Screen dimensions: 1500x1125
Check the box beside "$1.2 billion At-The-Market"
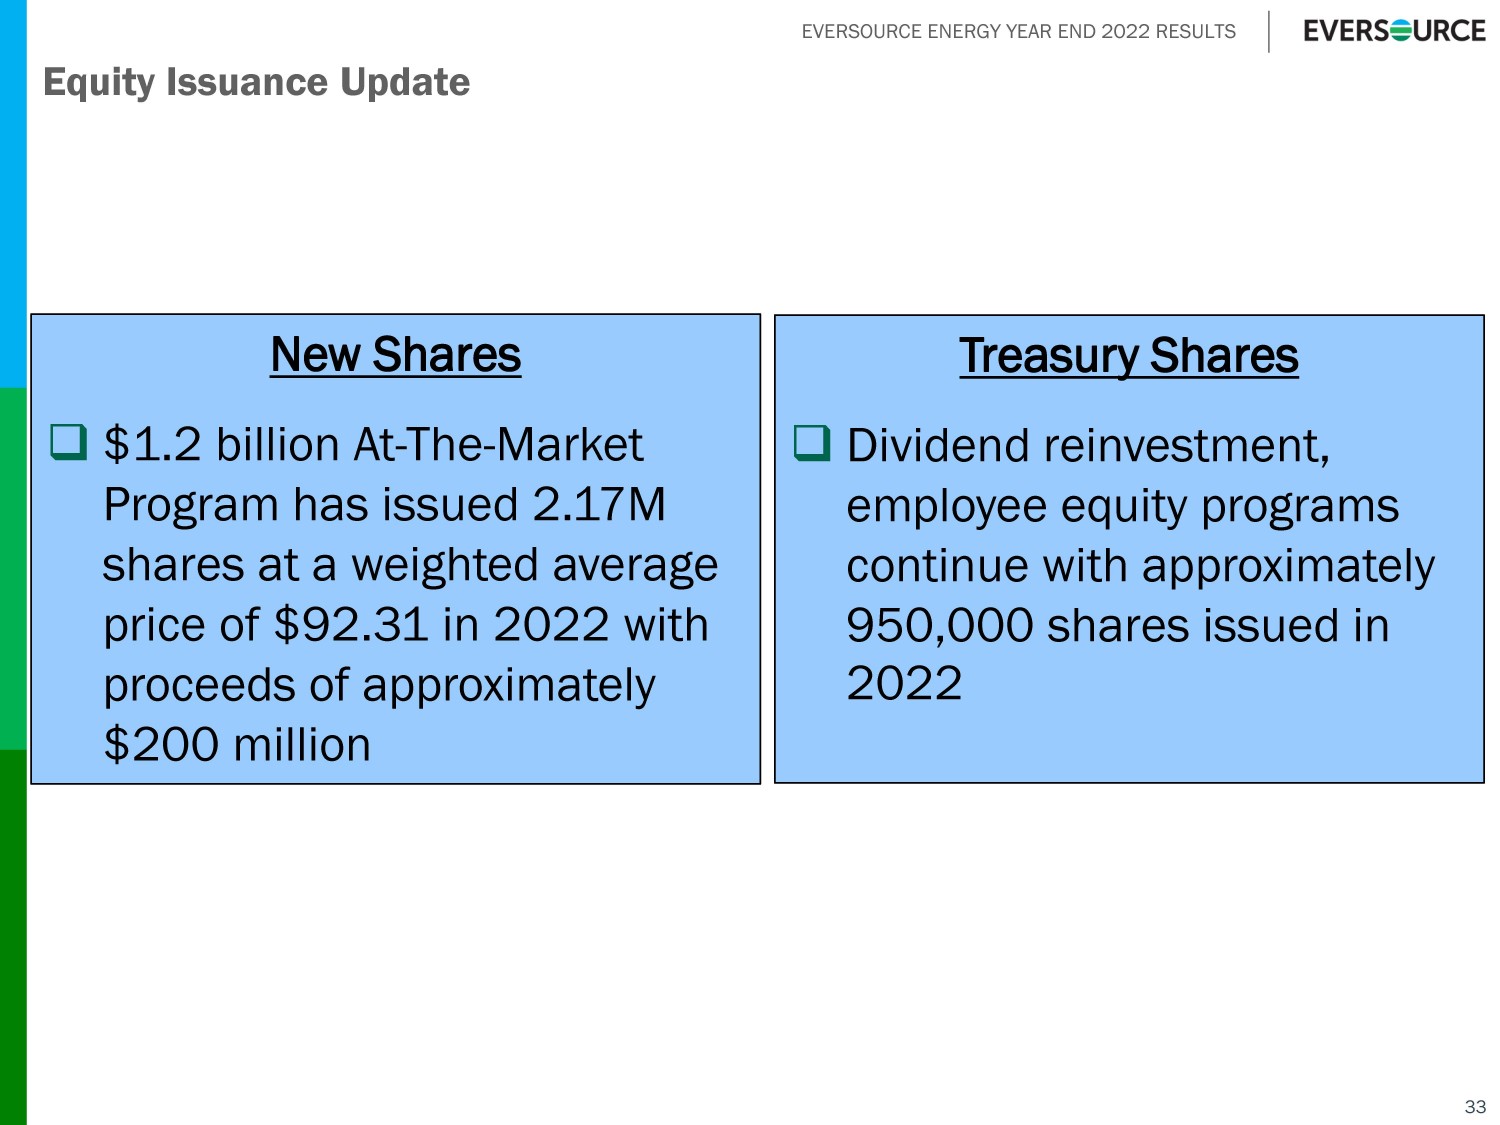(69, 441)
